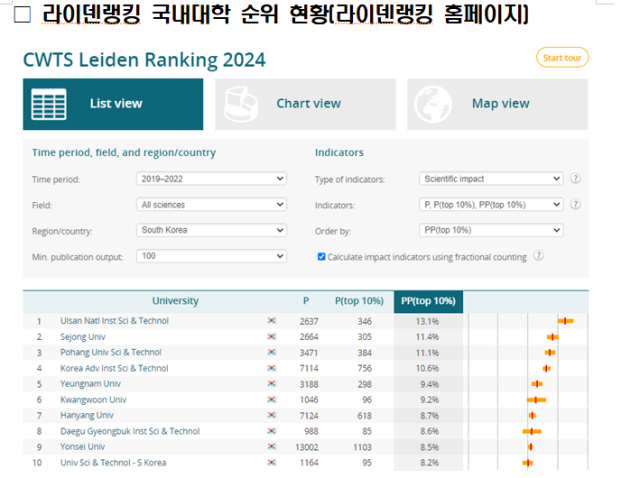640x478 pixels.
Task: Click the flag icon in Pohang Univ row
Action: tap(271, 352)
